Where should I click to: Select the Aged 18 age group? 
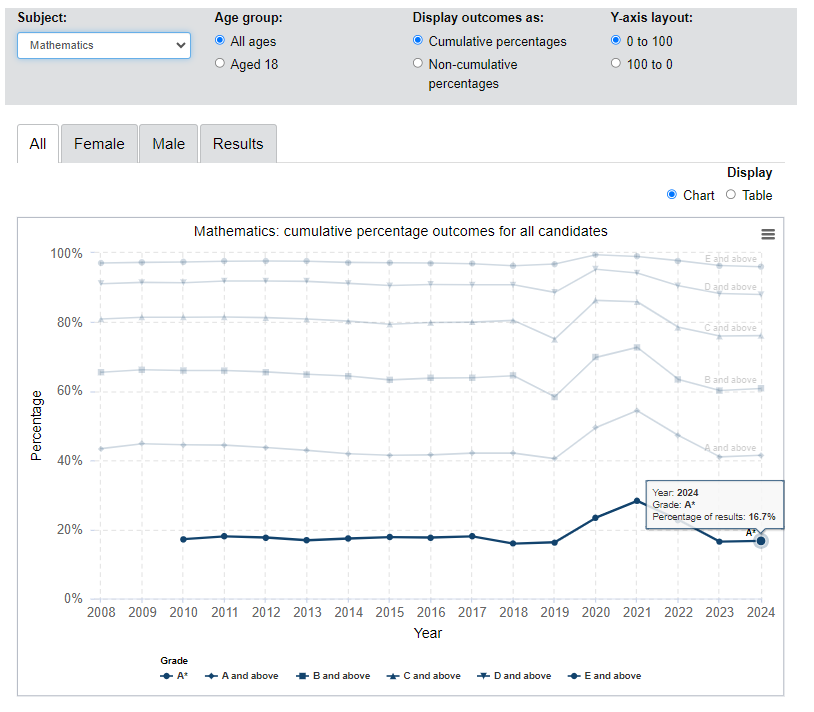click(220, 63)
